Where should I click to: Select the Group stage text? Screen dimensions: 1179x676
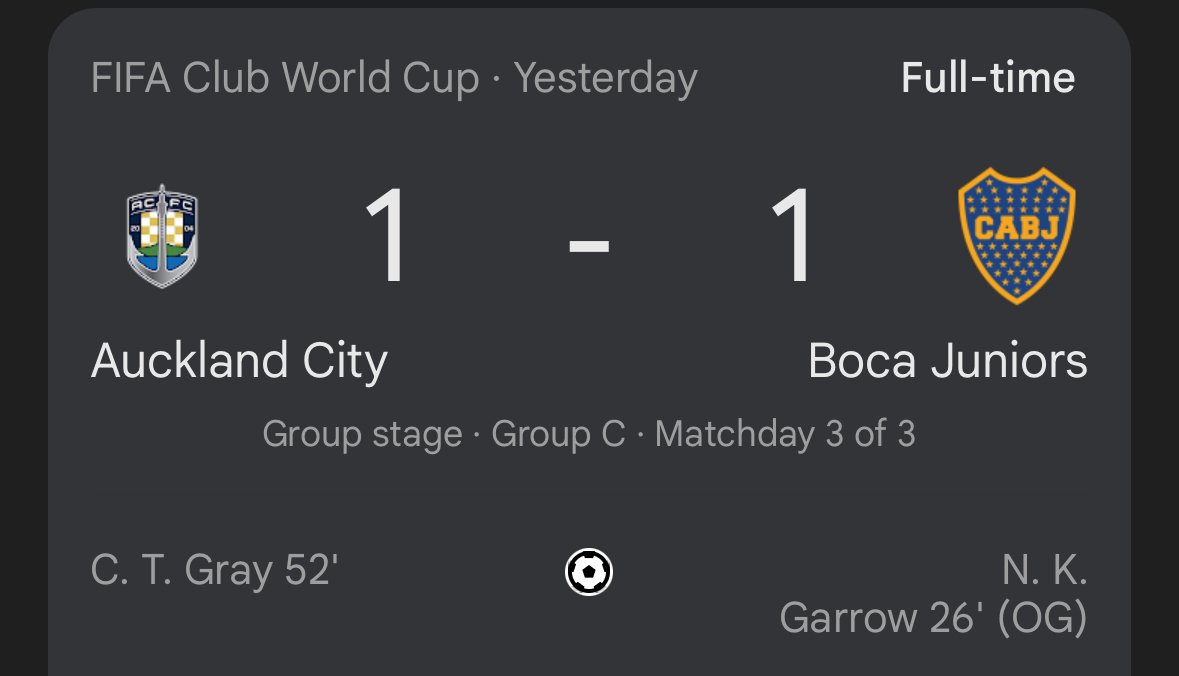362,435
